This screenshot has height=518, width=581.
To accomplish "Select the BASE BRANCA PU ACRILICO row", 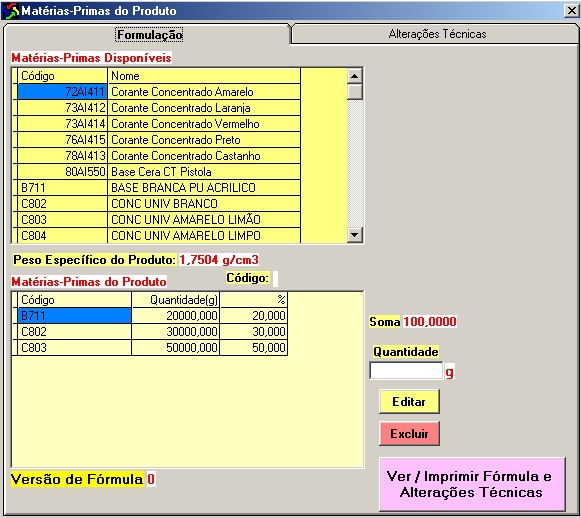I will pos(156,187).
